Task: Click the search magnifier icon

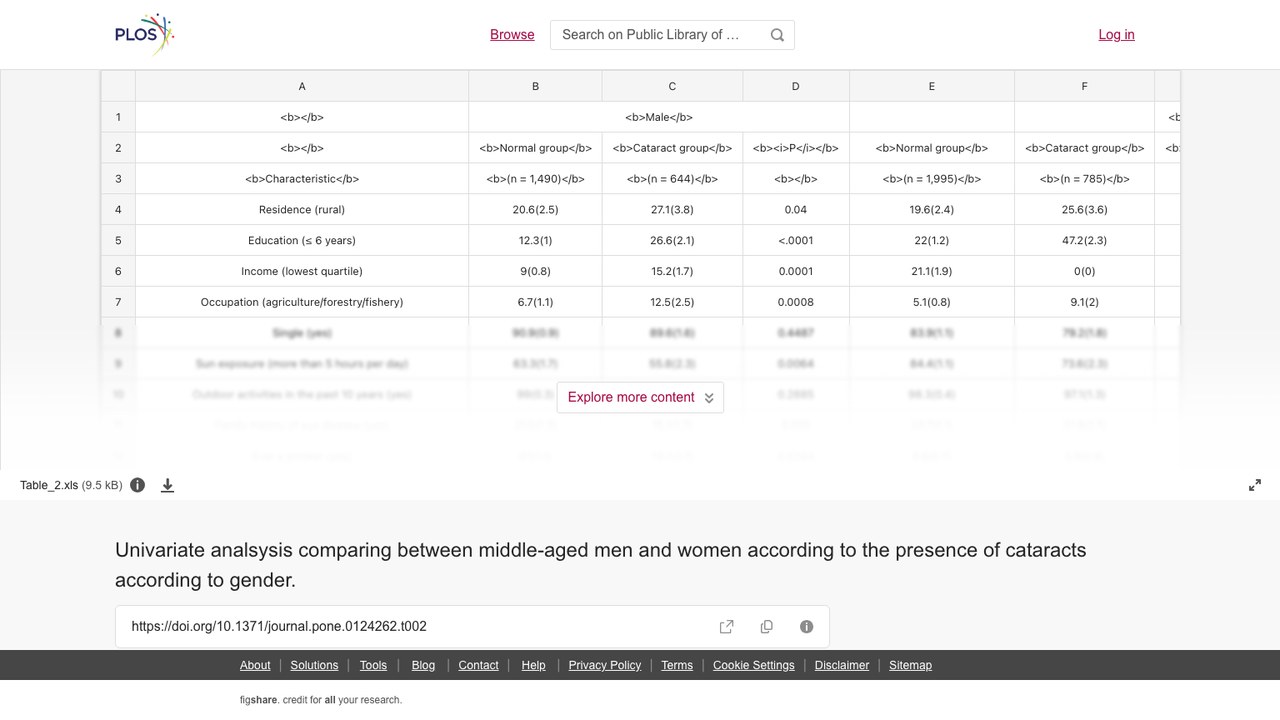Action: 777,35
